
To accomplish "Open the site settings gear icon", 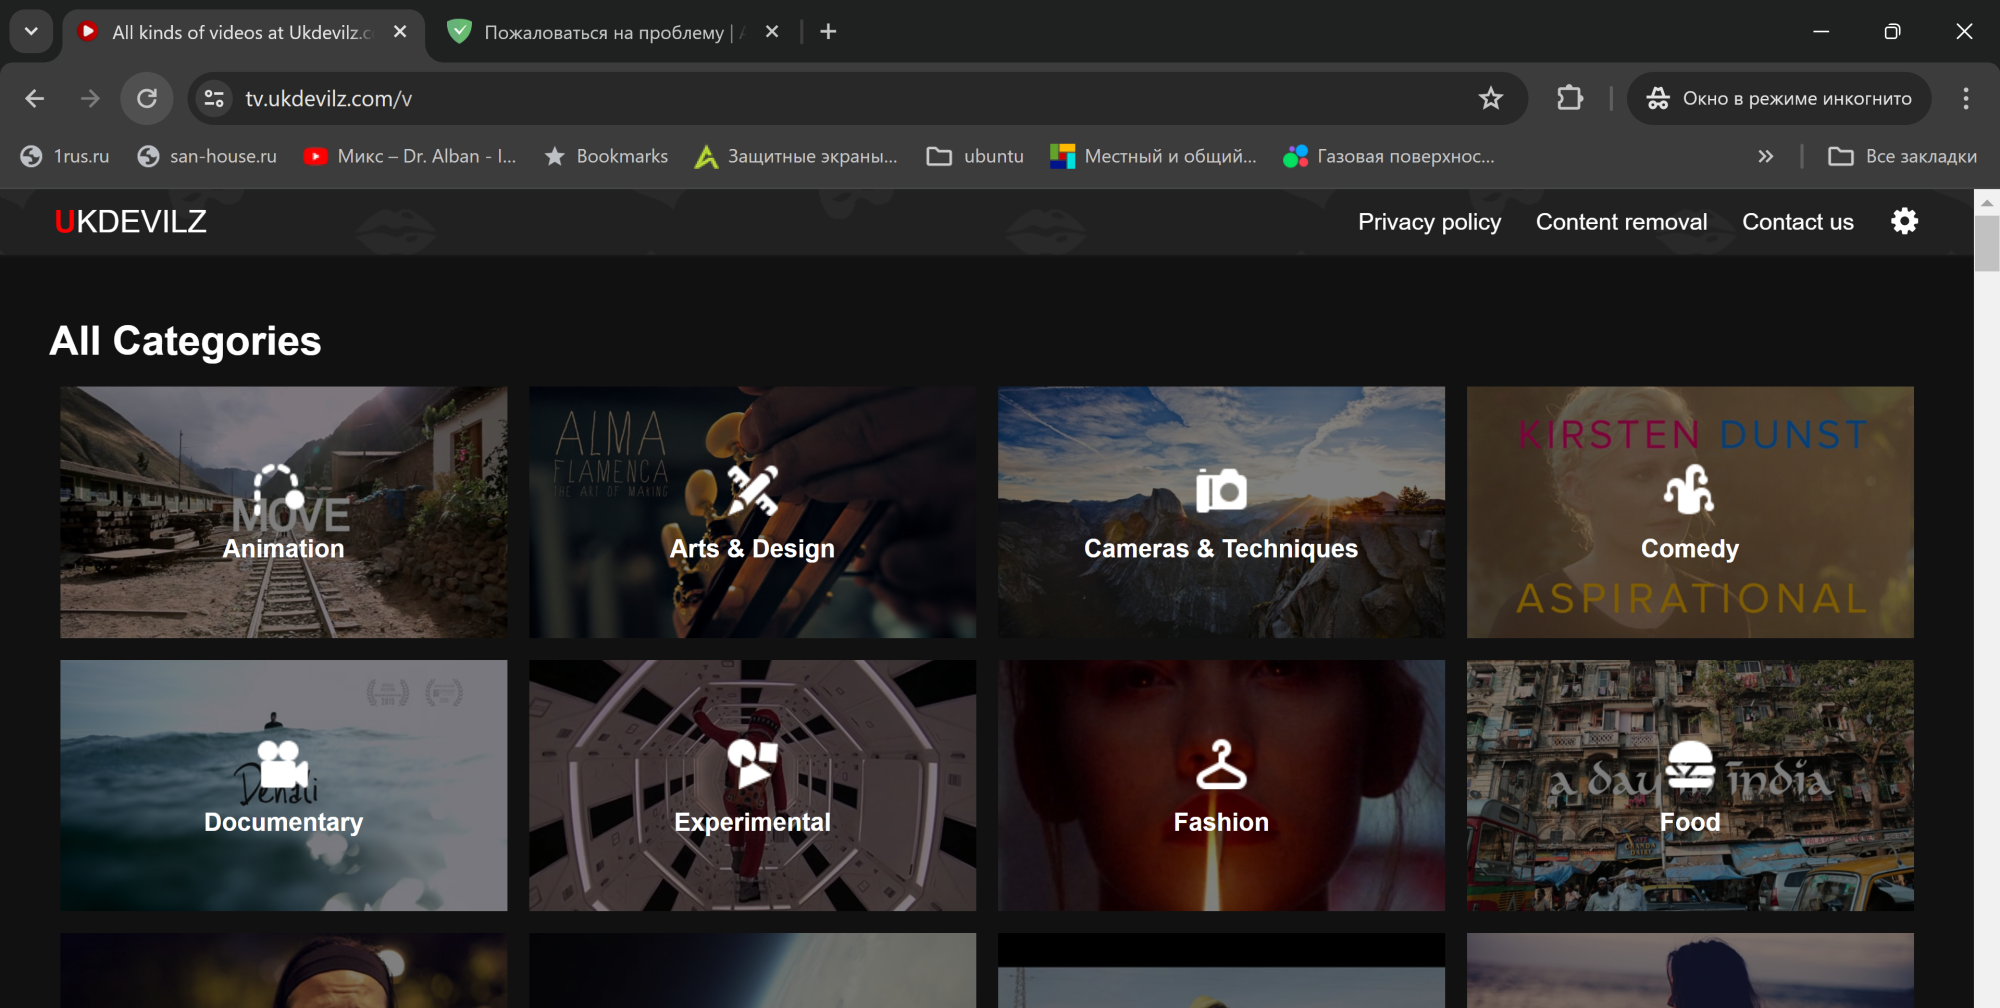I will tap(1904, 221).
